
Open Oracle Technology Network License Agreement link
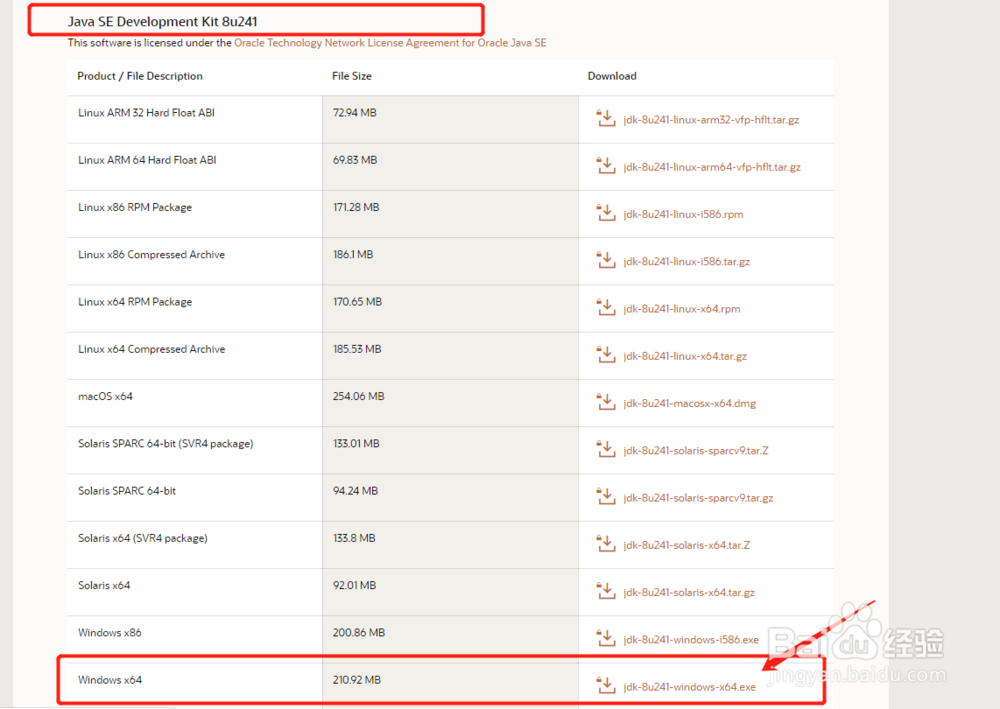(x=390, y=43)
